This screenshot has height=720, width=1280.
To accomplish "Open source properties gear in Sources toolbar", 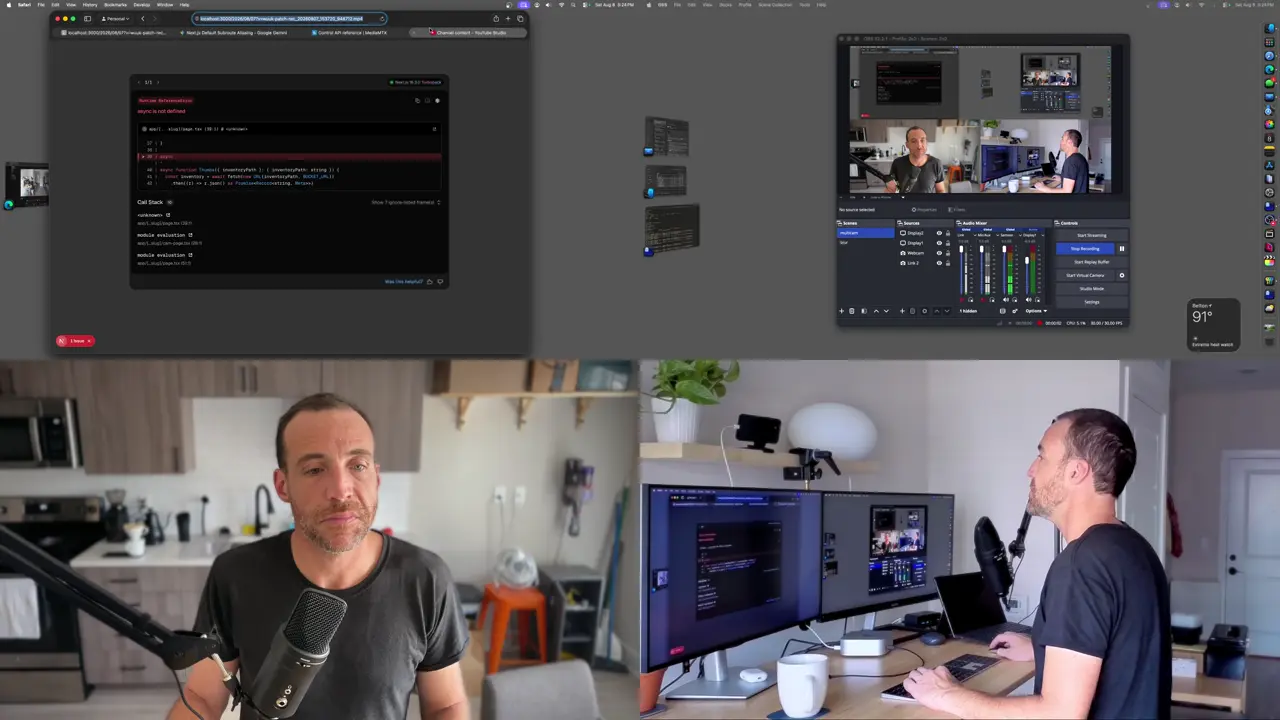I will click(x=925, y=311).
